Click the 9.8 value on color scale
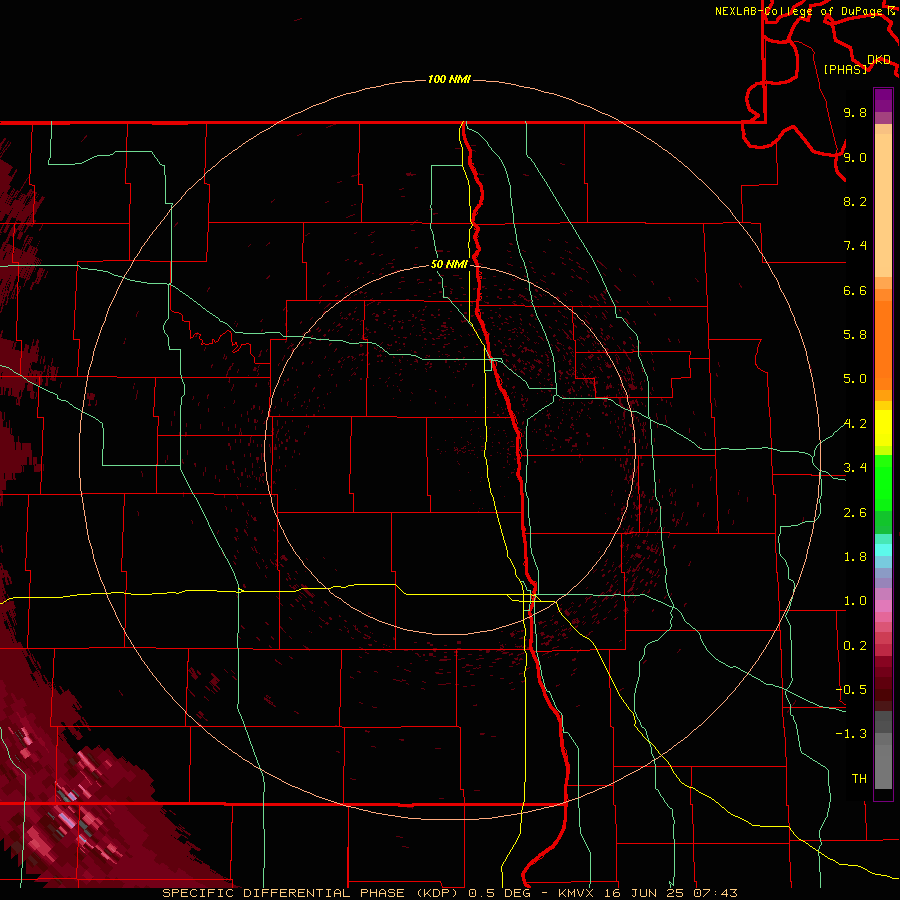The image size is (900, 900). [855, 113]
